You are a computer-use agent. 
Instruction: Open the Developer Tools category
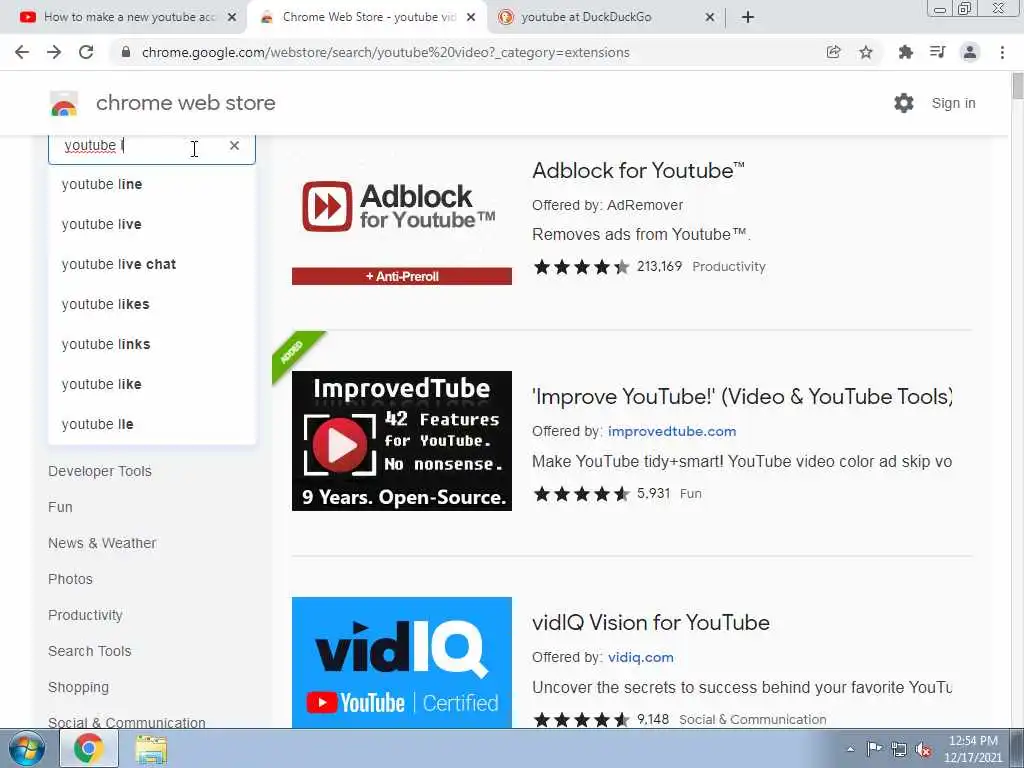click(100, 471)
